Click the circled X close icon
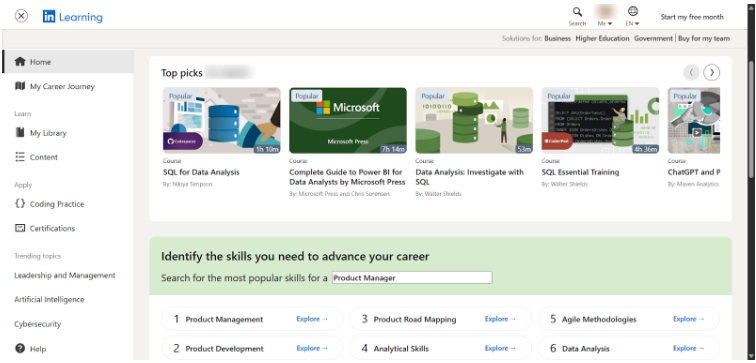Screen dimensions: 756x363 tap(21, 16)
